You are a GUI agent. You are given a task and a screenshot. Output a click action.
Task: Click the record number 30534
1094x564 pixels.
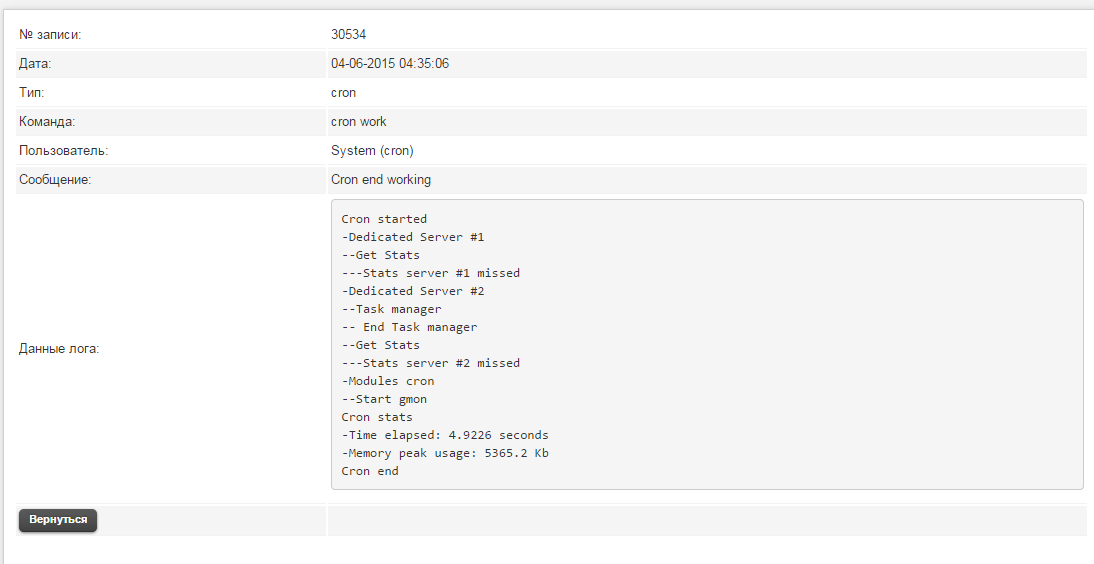(x=348, y=35)
